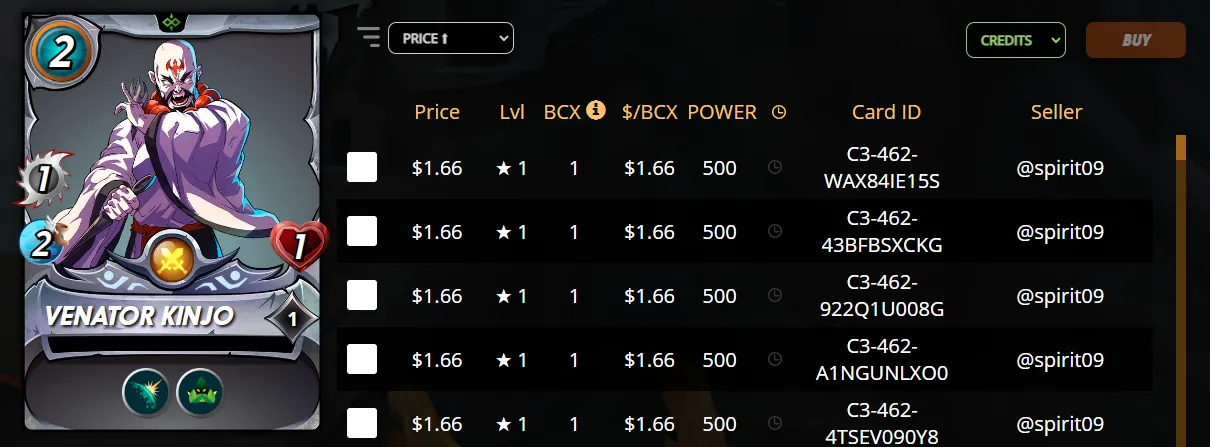Click the listings vertical scrollbar
Viewport: 1210px width, 447px height.
pos(1181,290)
